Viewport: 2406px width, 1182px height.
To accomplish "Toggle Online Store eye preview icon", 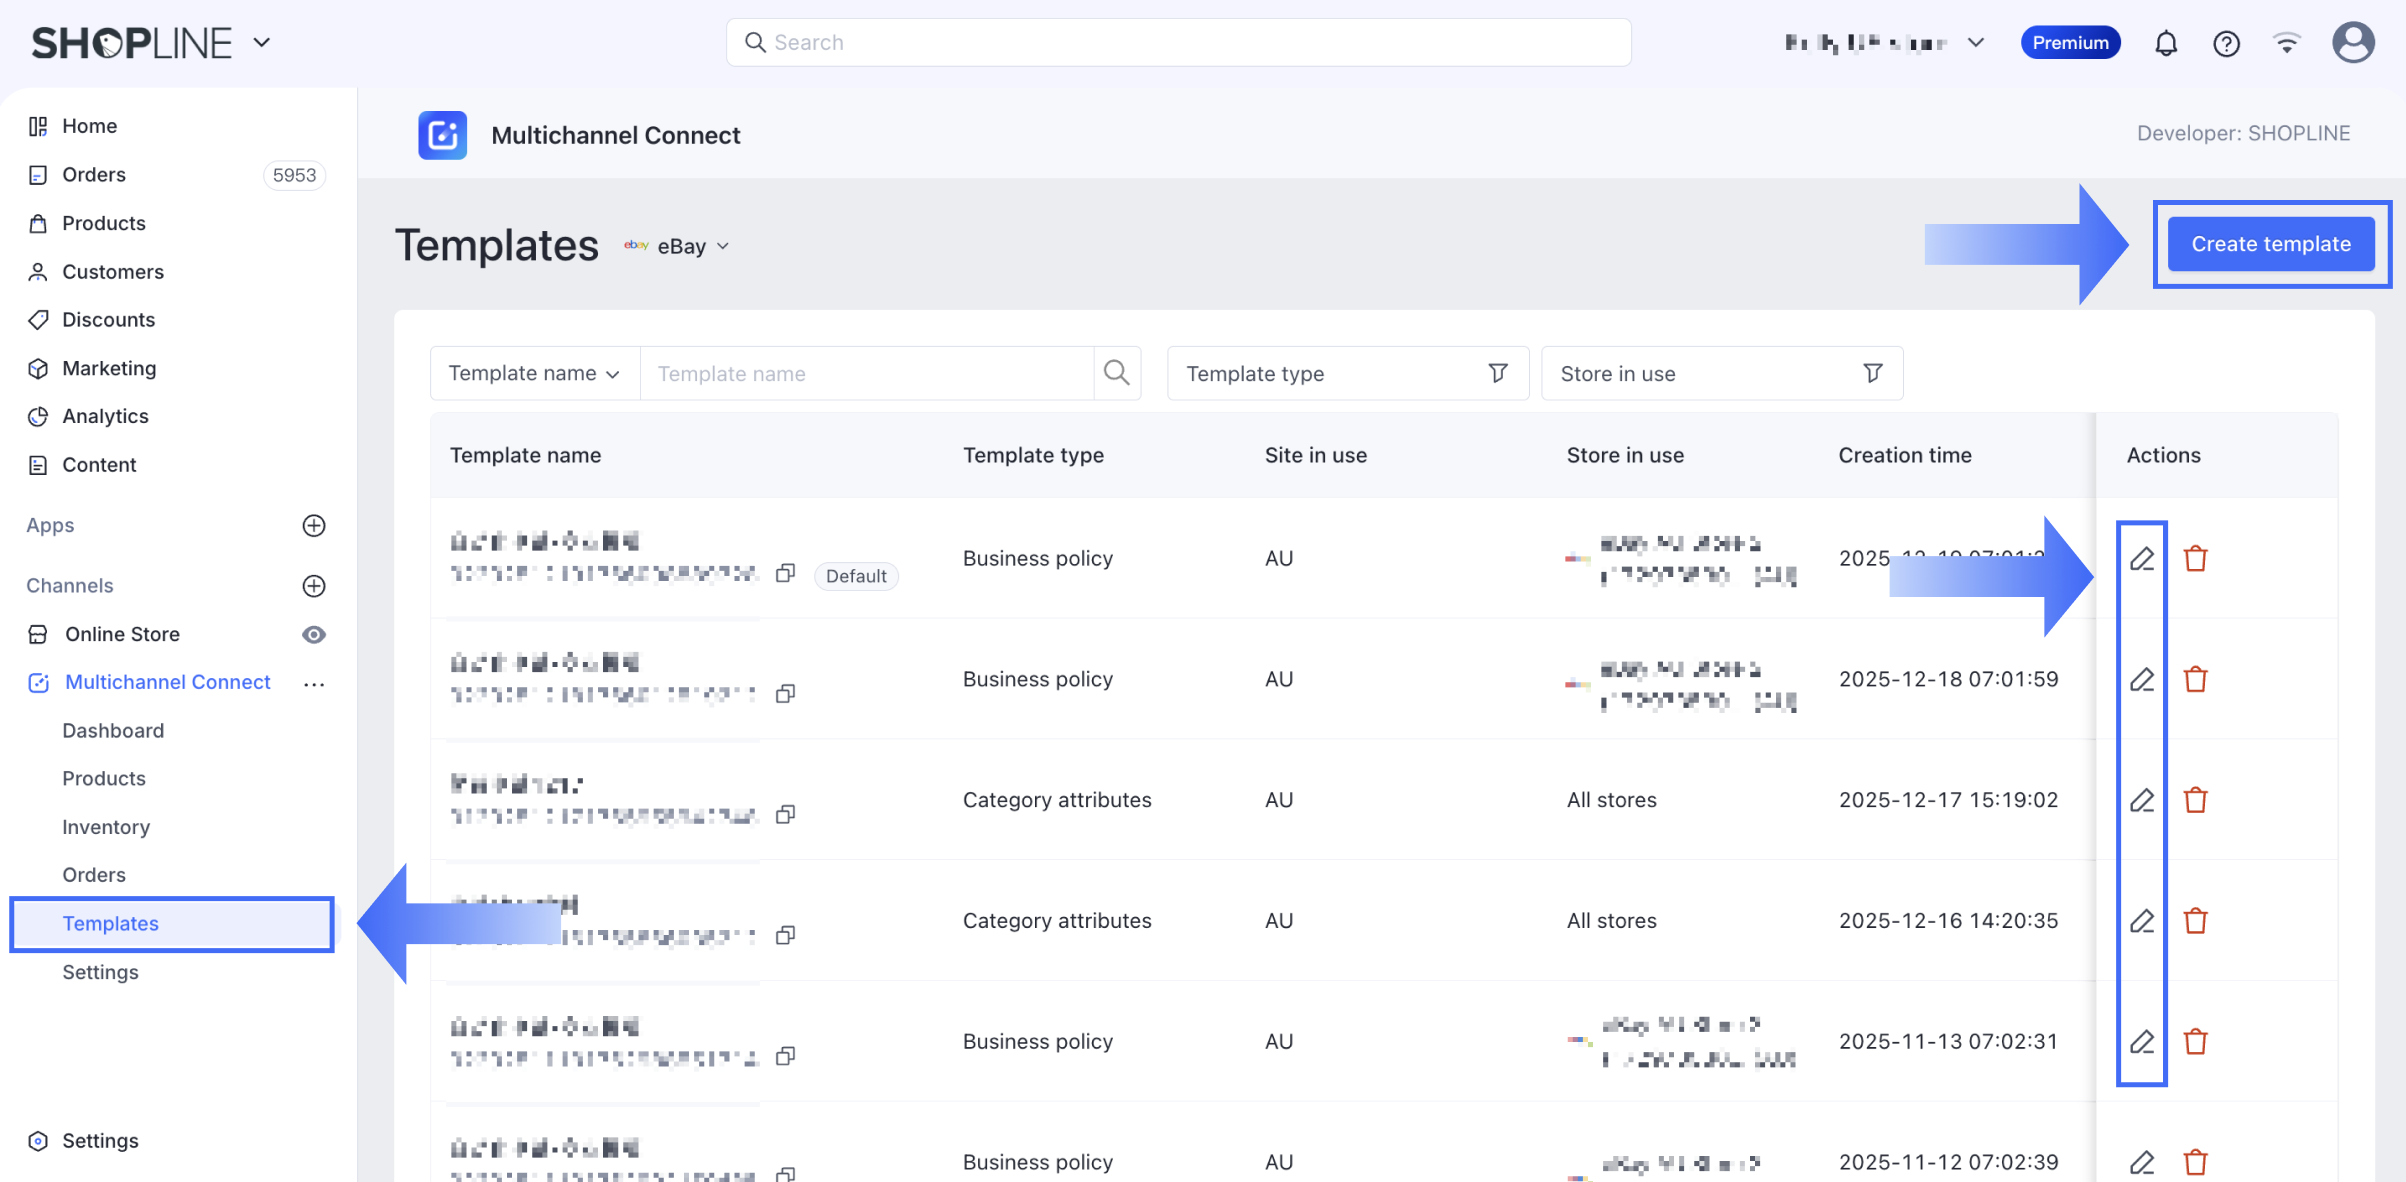I will click(314, 635).
